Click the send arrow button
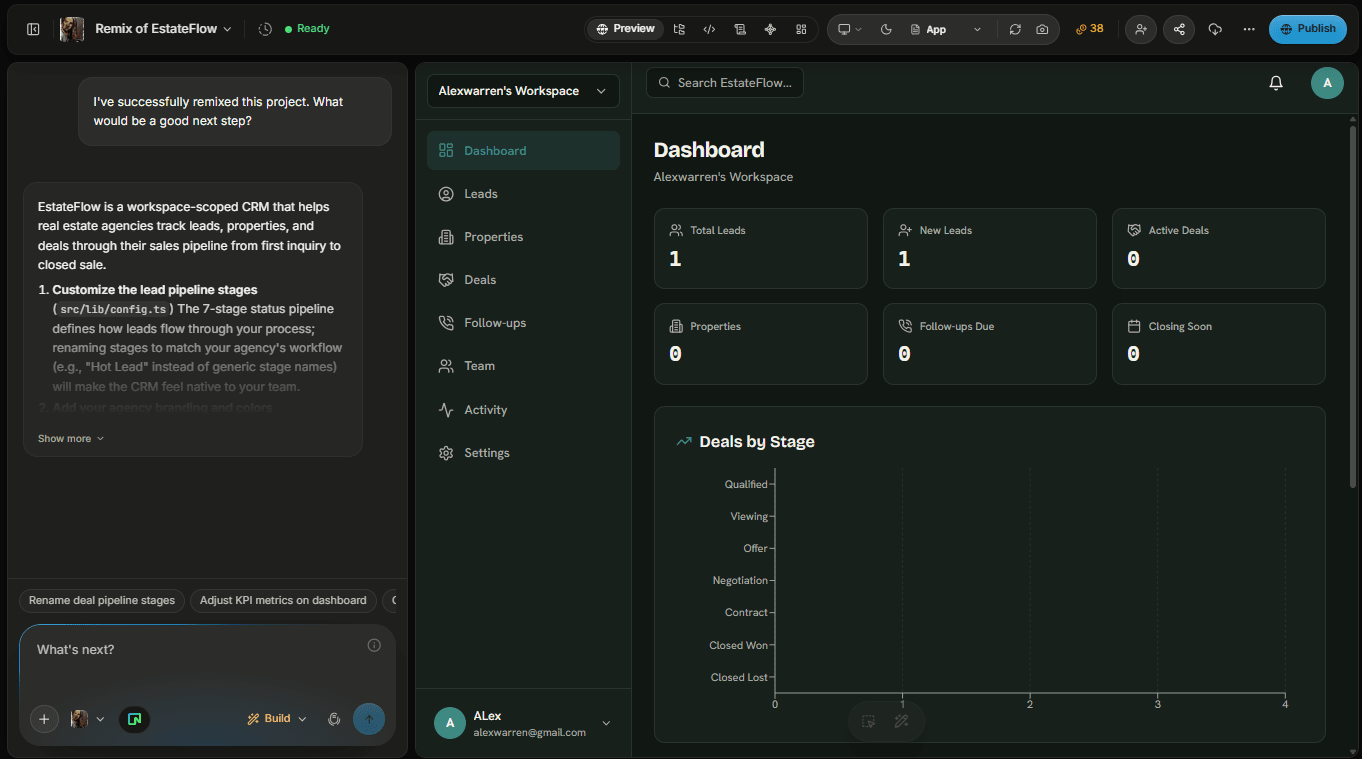 click(x=369, y=719)
